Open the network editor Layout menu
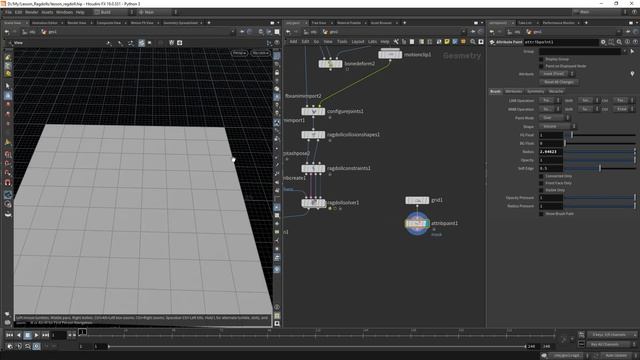Screen dimensions: 640x360 tap(358, 42)
